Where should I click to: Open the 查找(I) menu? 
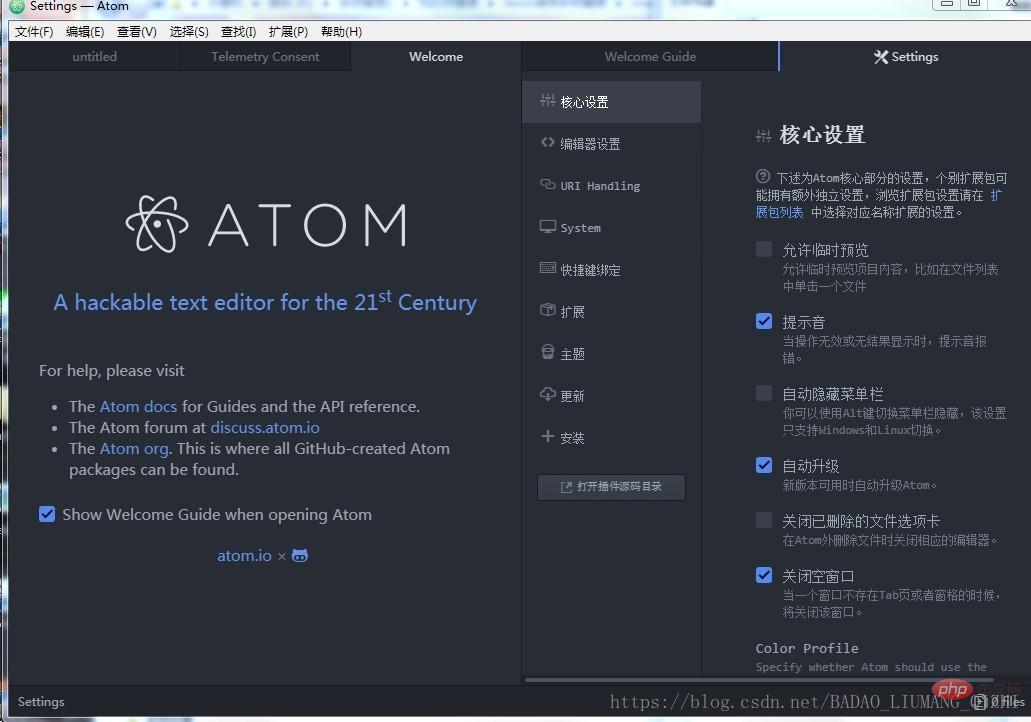(x=238, y=32)
